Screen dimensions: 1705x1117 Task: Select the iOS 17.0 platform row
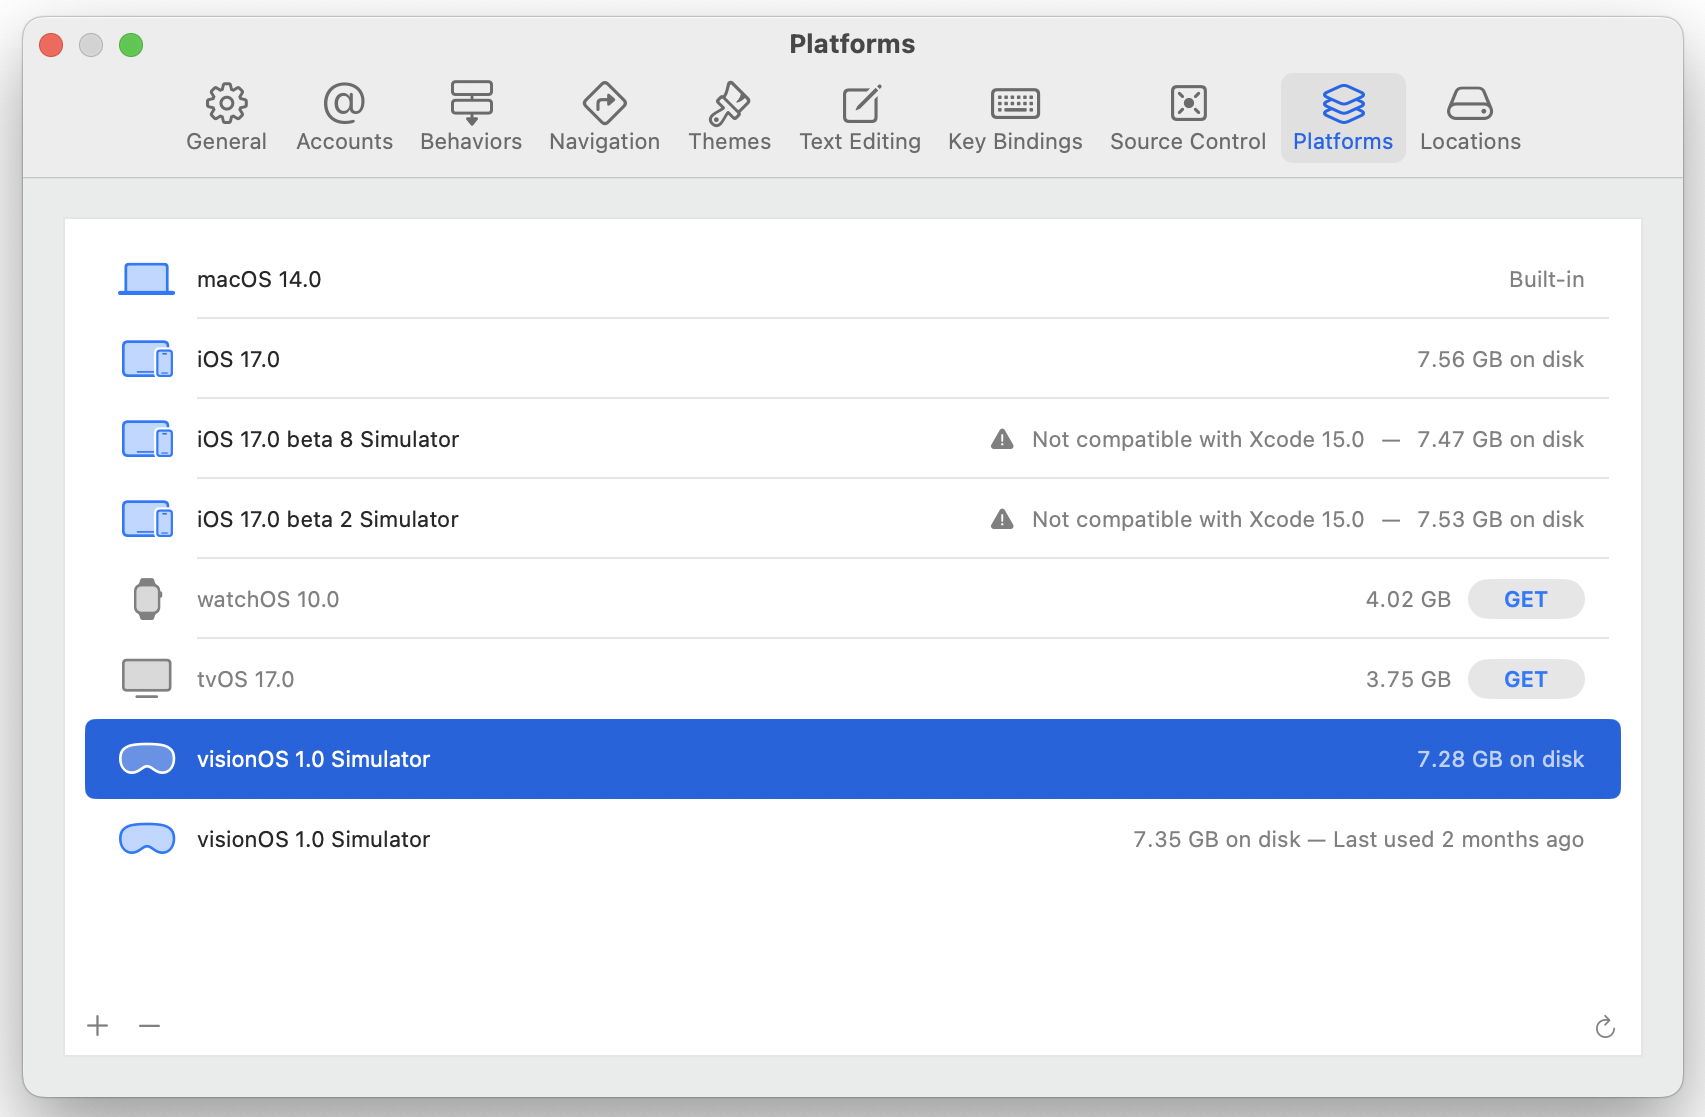click(x=700, y=359)
